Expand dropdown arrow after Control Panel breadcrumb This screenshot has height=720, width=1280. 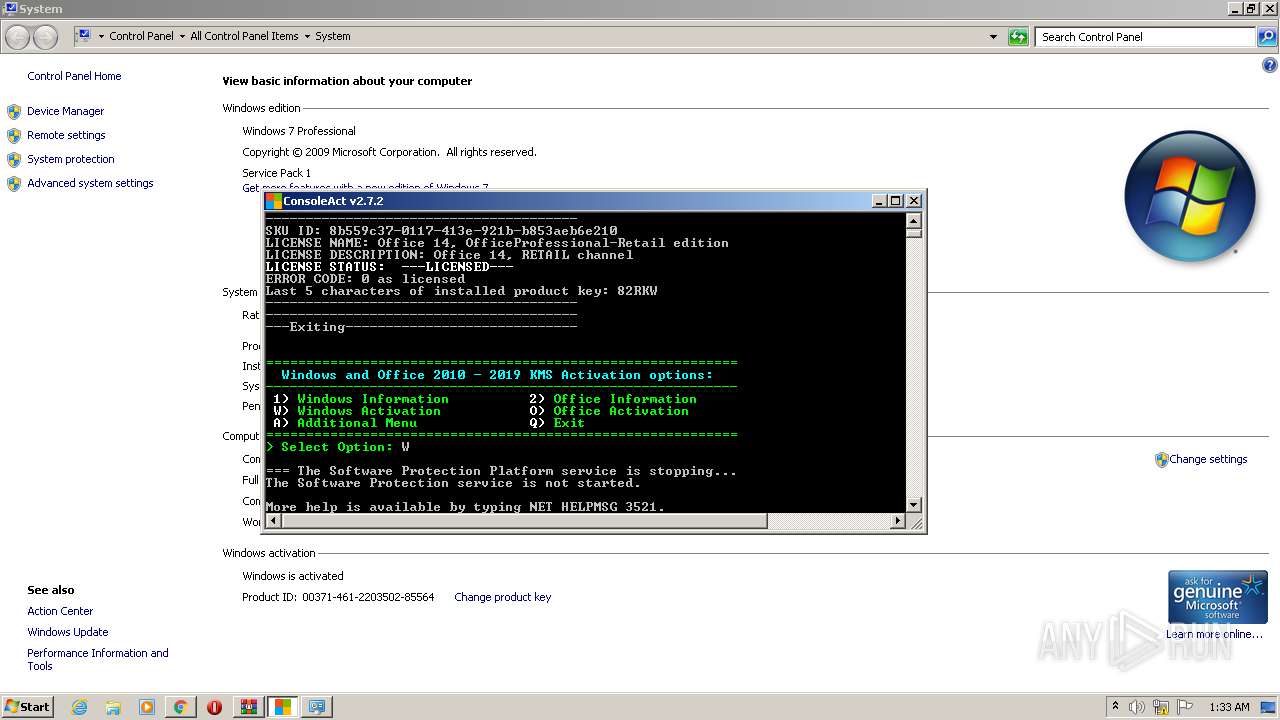coord(182,36)
